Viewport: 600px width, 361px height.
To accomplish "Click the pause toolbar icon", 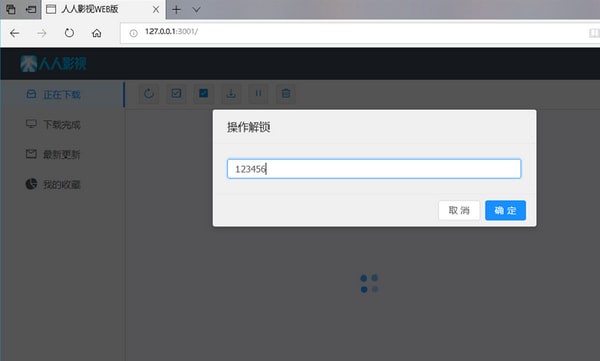I will (258, 93).
